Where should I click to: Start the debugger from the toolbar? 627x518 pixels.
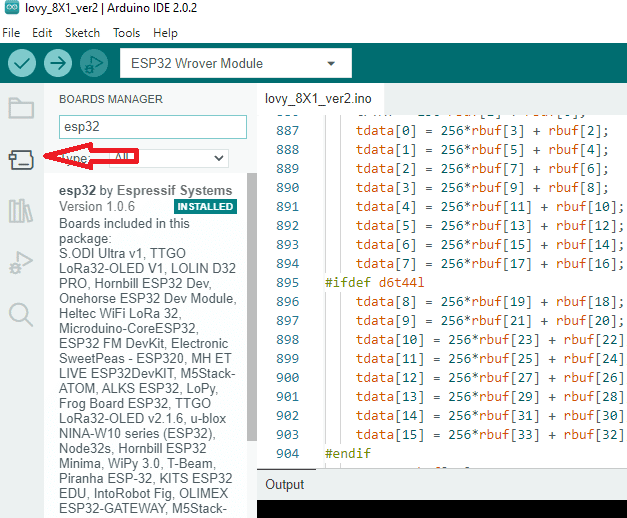[x=94, y=63]
